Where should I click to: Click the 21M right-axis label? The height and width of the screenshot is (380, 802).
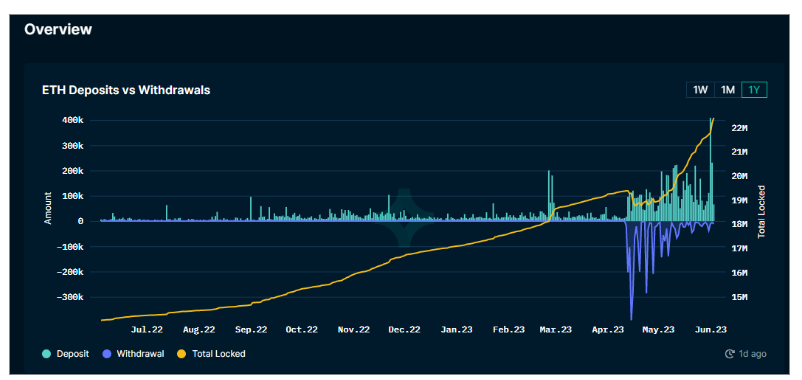coord(740,152)
